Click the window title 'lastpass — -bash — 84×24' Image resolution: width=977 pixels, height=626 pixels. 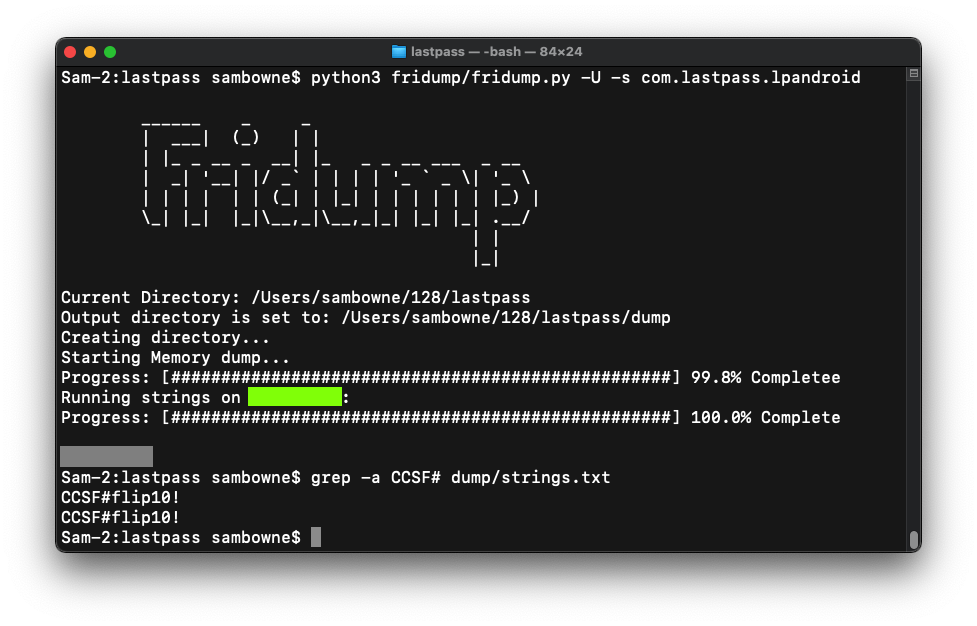tap(497, 52)
